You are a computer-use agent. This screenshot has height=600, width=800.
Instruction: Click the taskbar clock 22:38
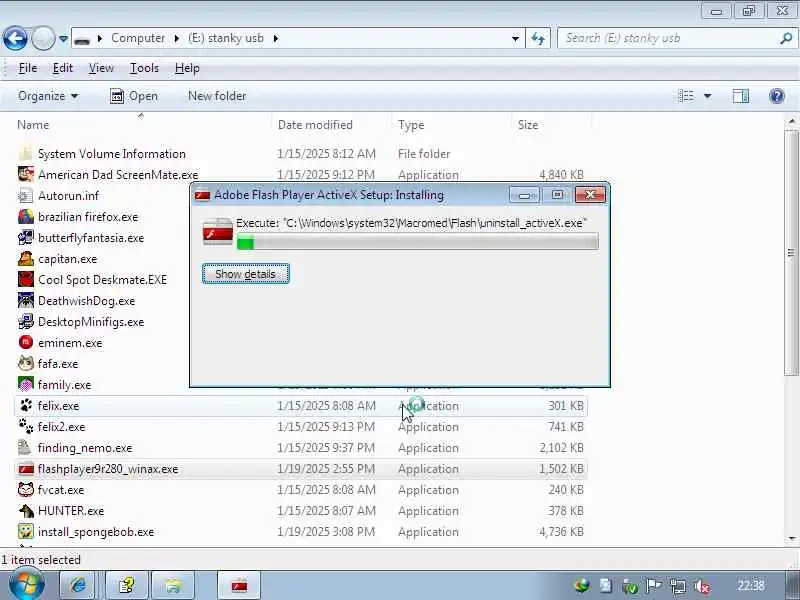[751, 585]
